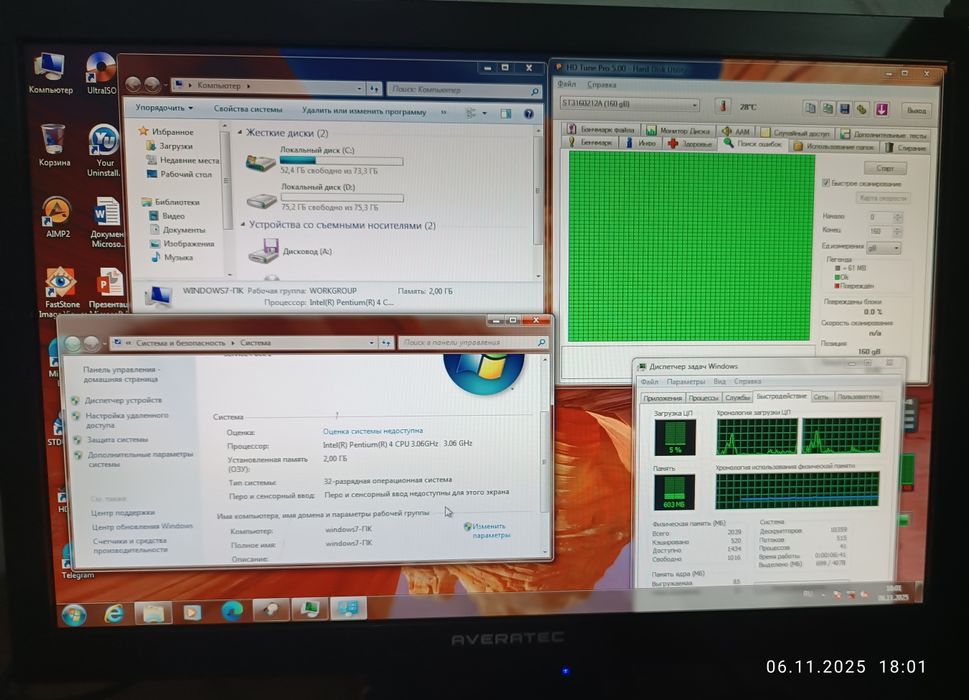Click the Изменить параметры link

pyautogui.click(x=491, y=530)
